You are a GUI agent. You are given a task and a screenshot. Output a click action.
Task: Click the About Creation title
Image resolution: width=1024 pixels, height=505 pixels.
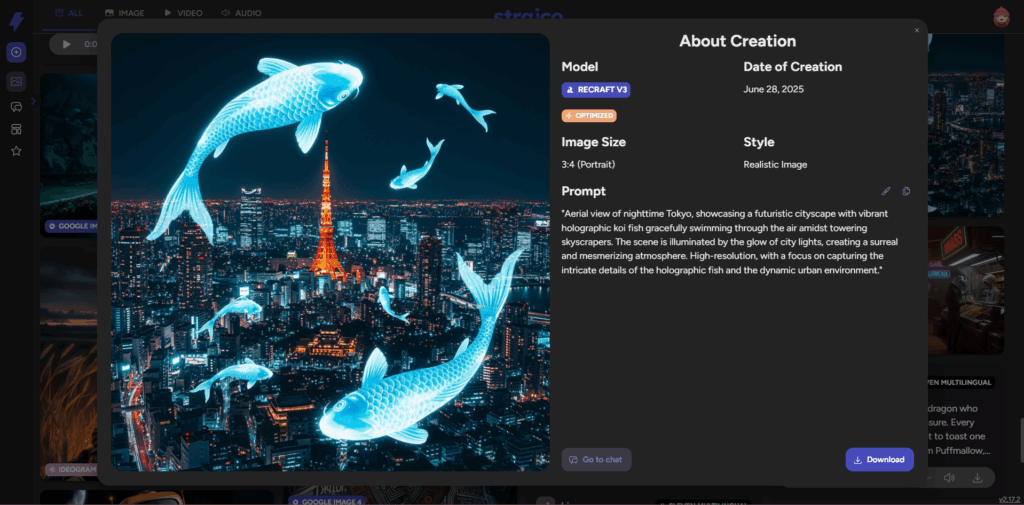[737, 41]
